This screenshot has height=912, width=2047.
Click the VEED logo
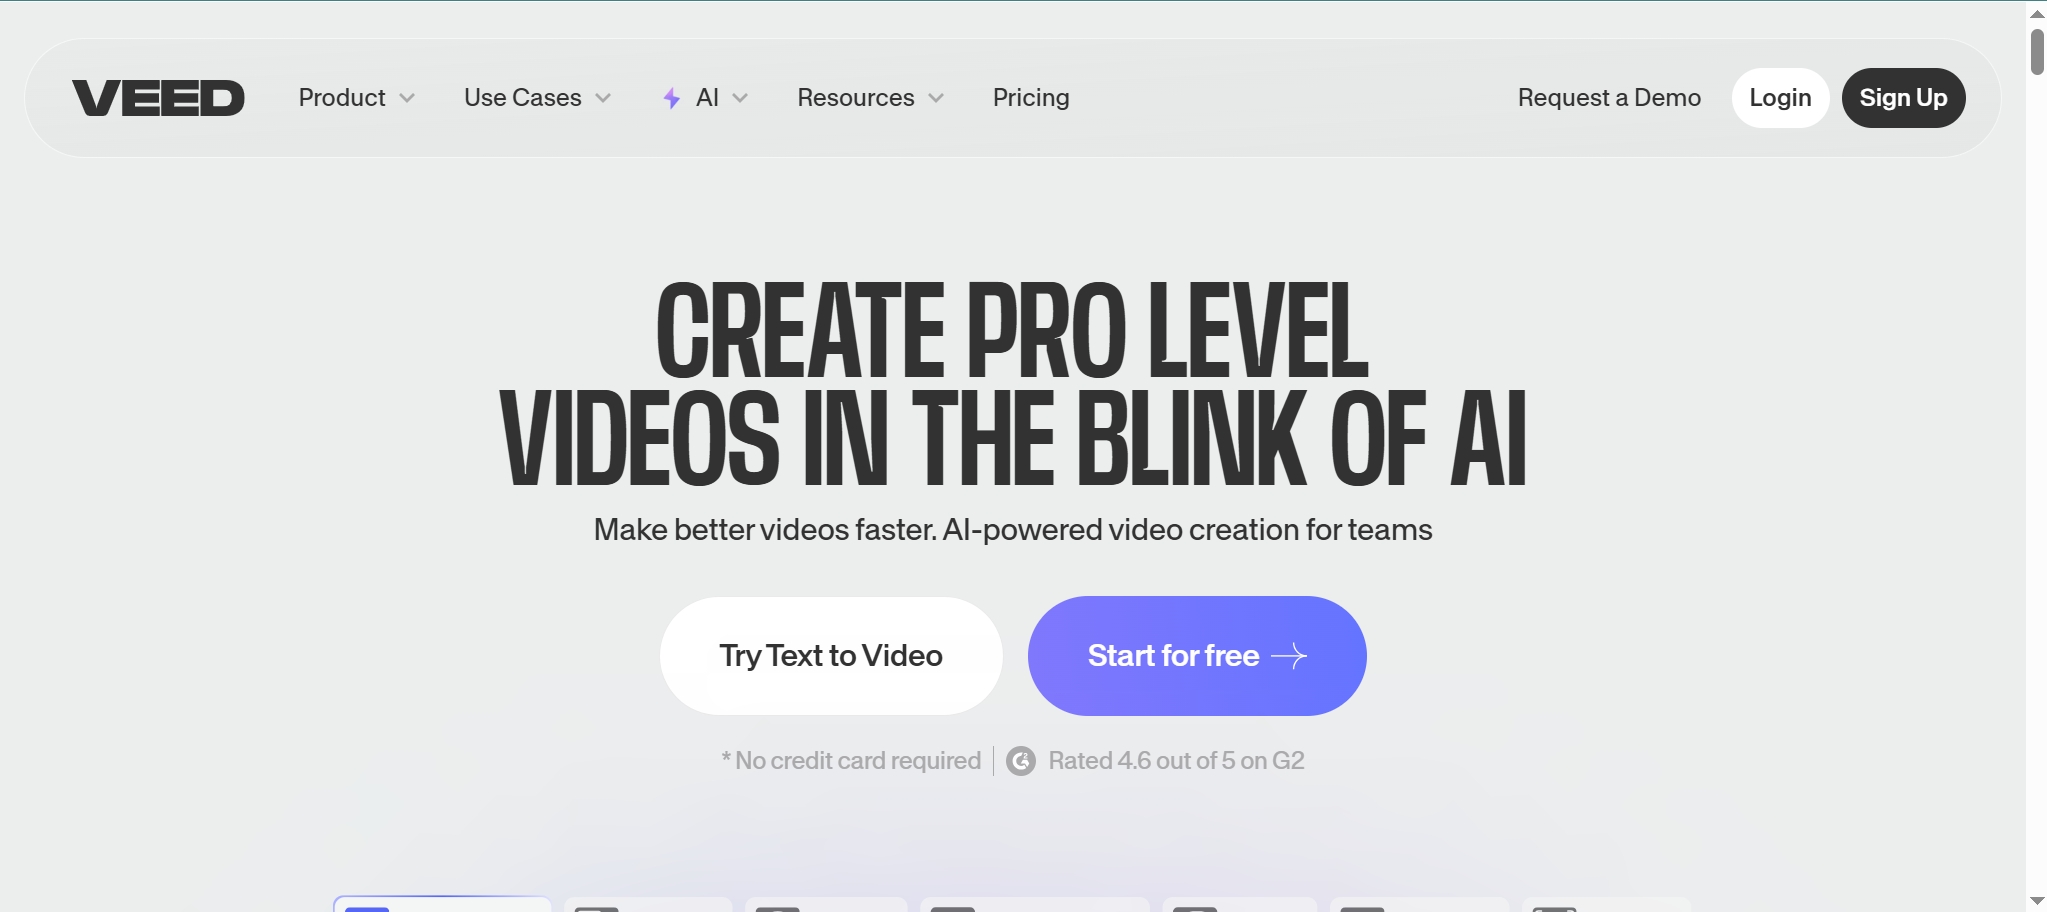(x=158, y=98)
